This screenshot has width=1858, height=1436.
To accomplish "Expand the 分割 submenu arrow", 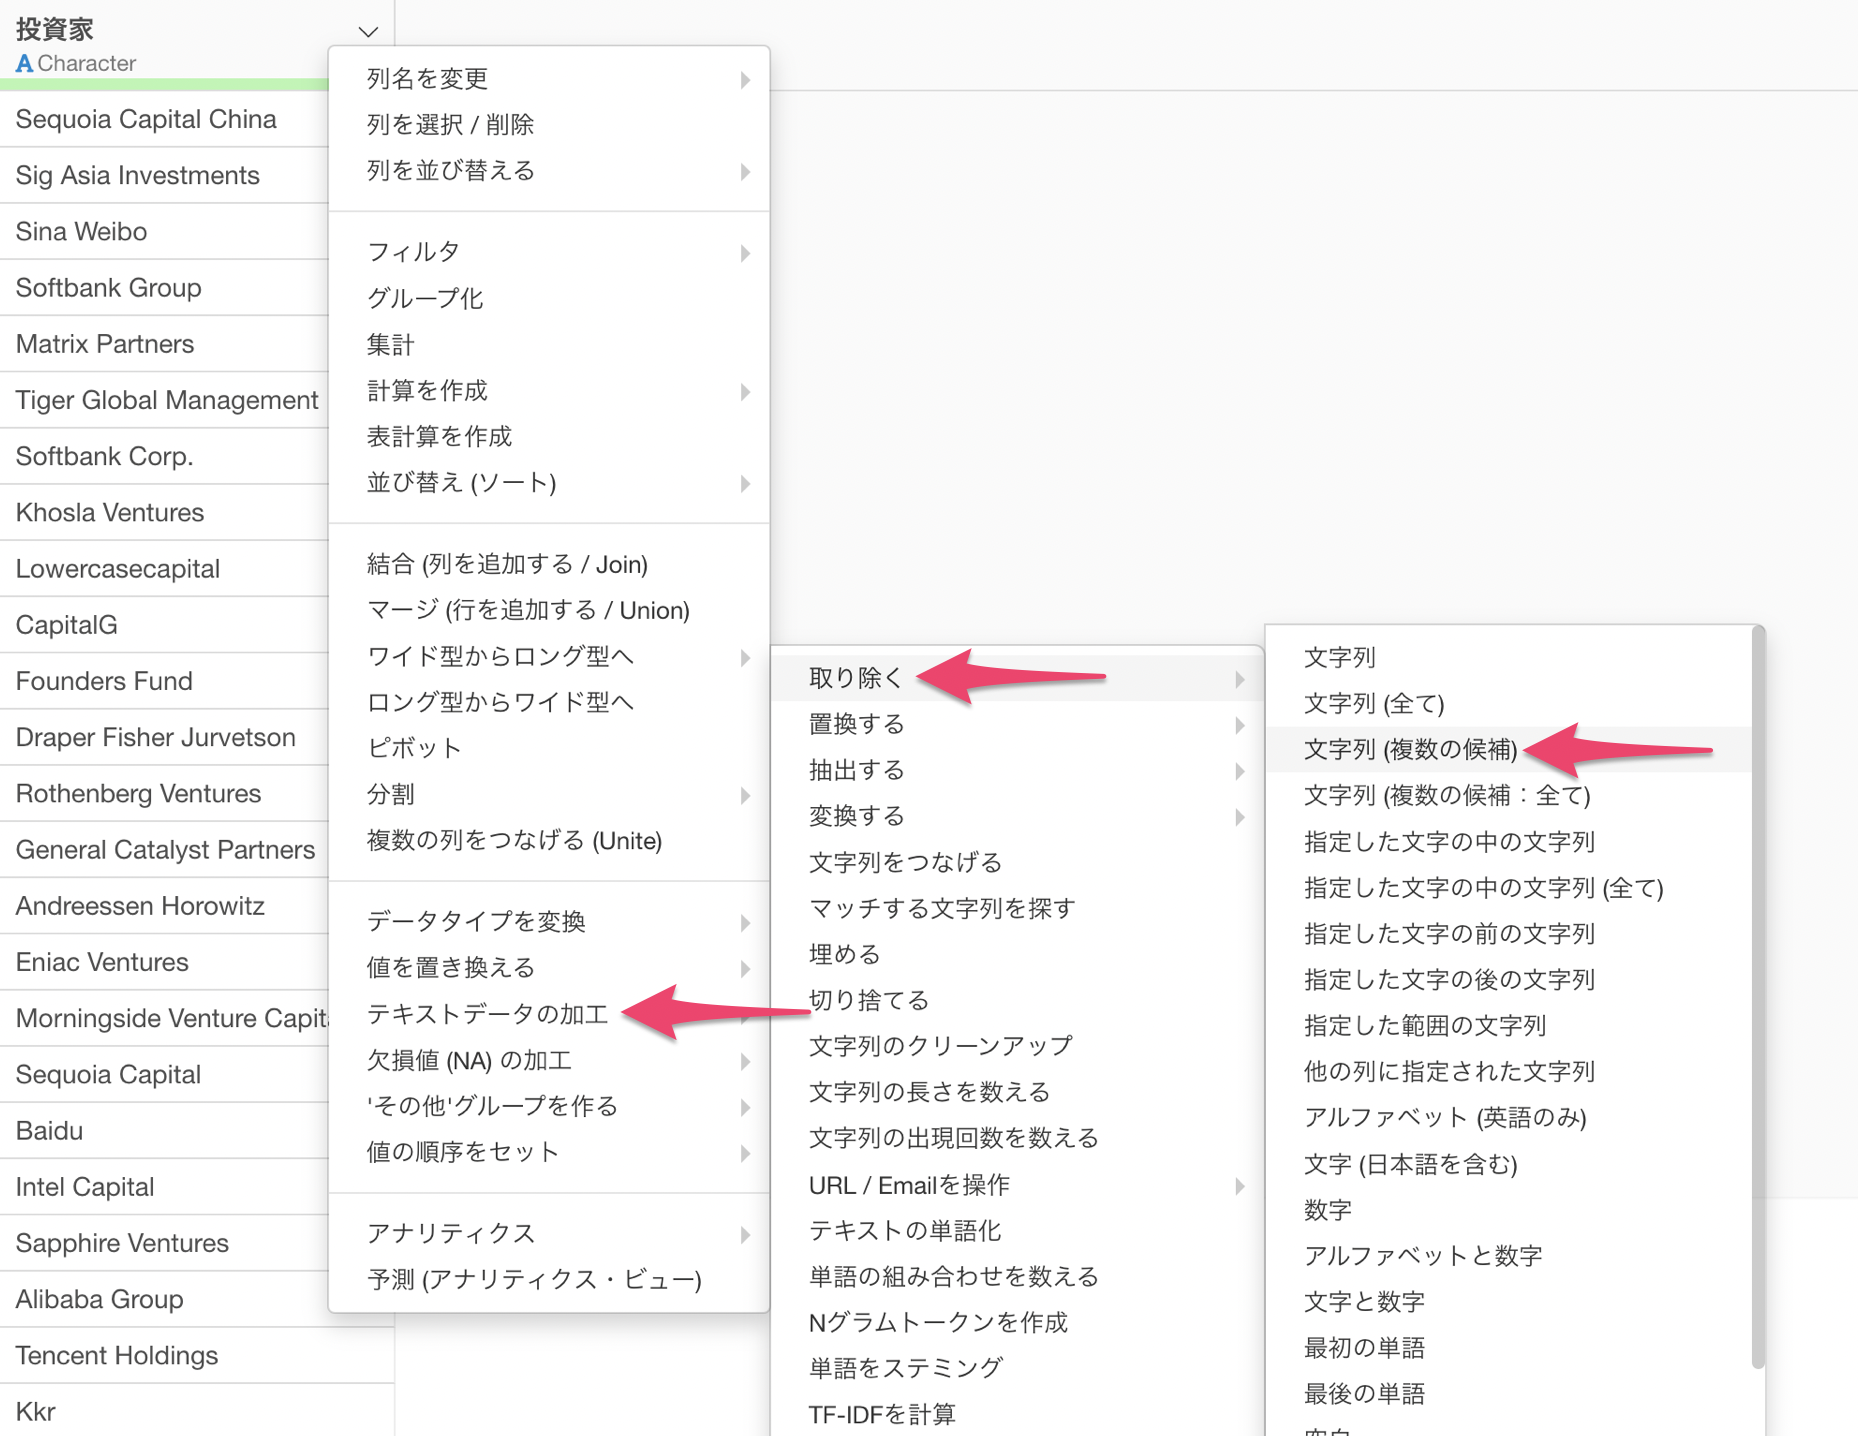I will click(745, 795).
